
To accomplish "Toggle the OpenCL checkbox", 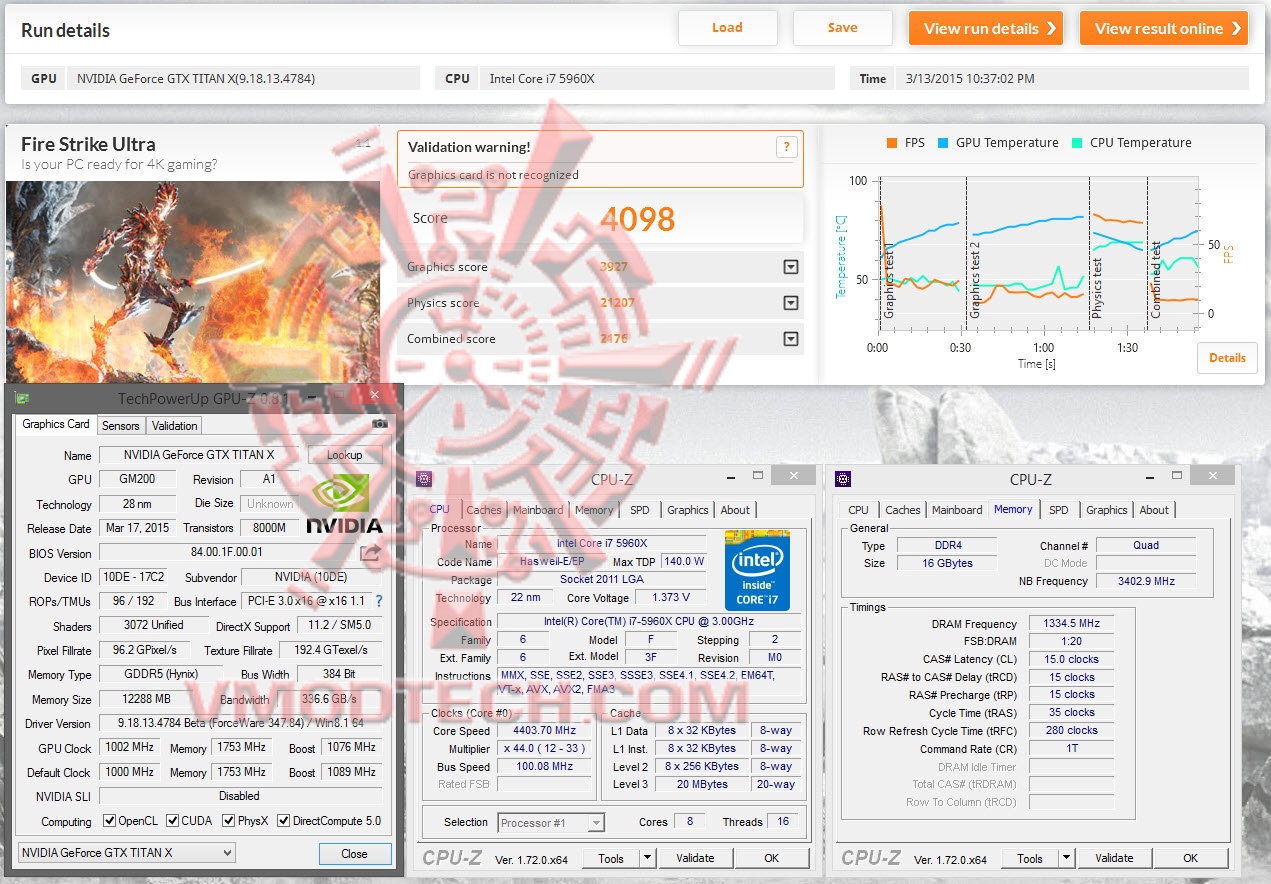I will (x=110, y=821).
